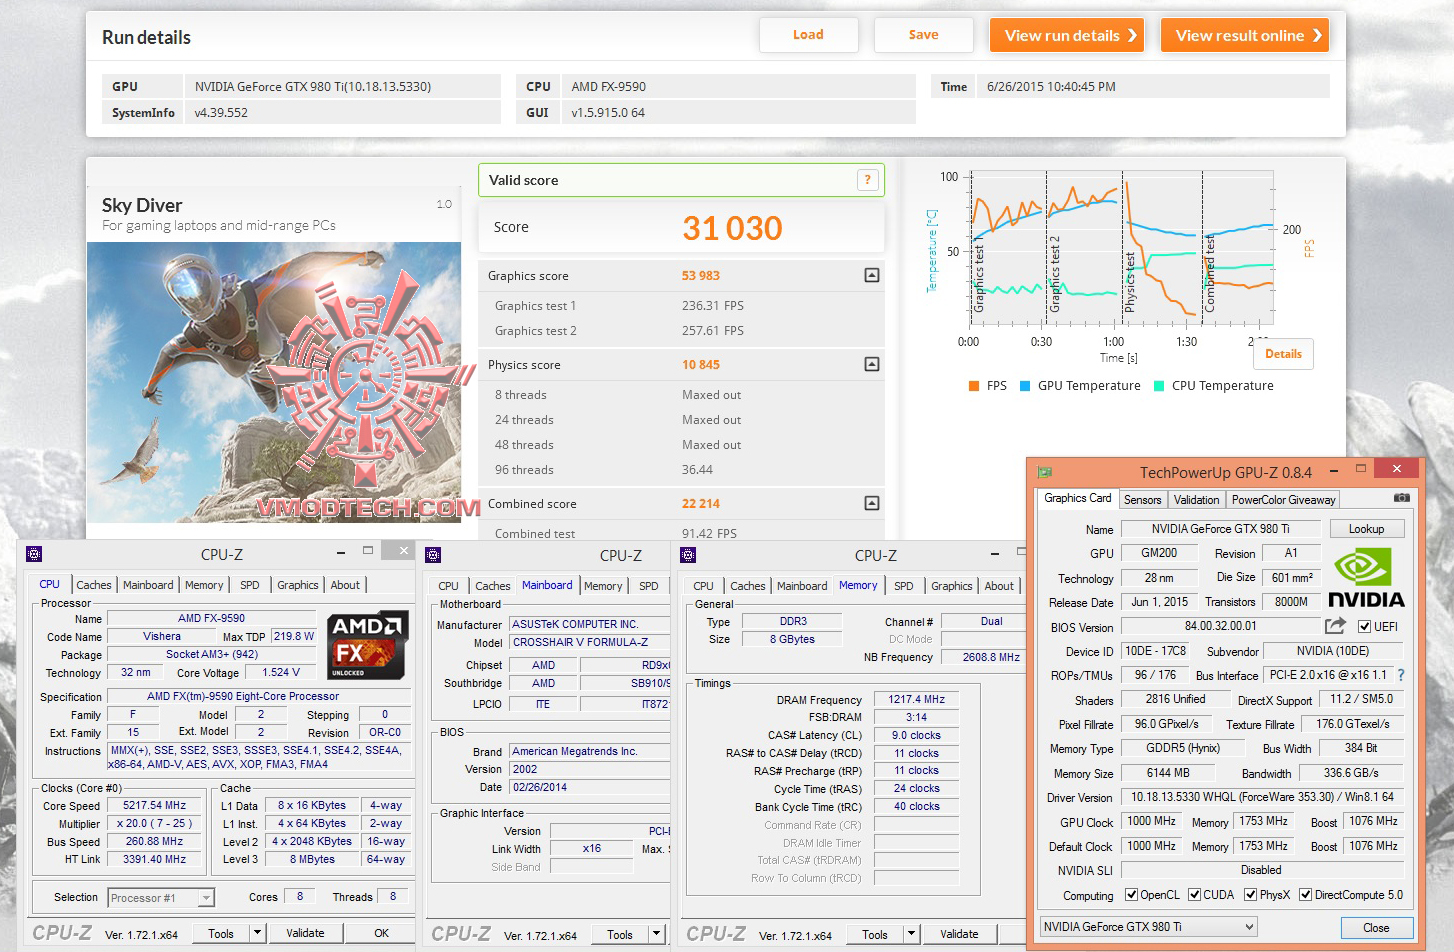Screen dimensions: 1454x952
Task: Minimize the CPU-Z CPU-tab window
Action: [342, 551]
